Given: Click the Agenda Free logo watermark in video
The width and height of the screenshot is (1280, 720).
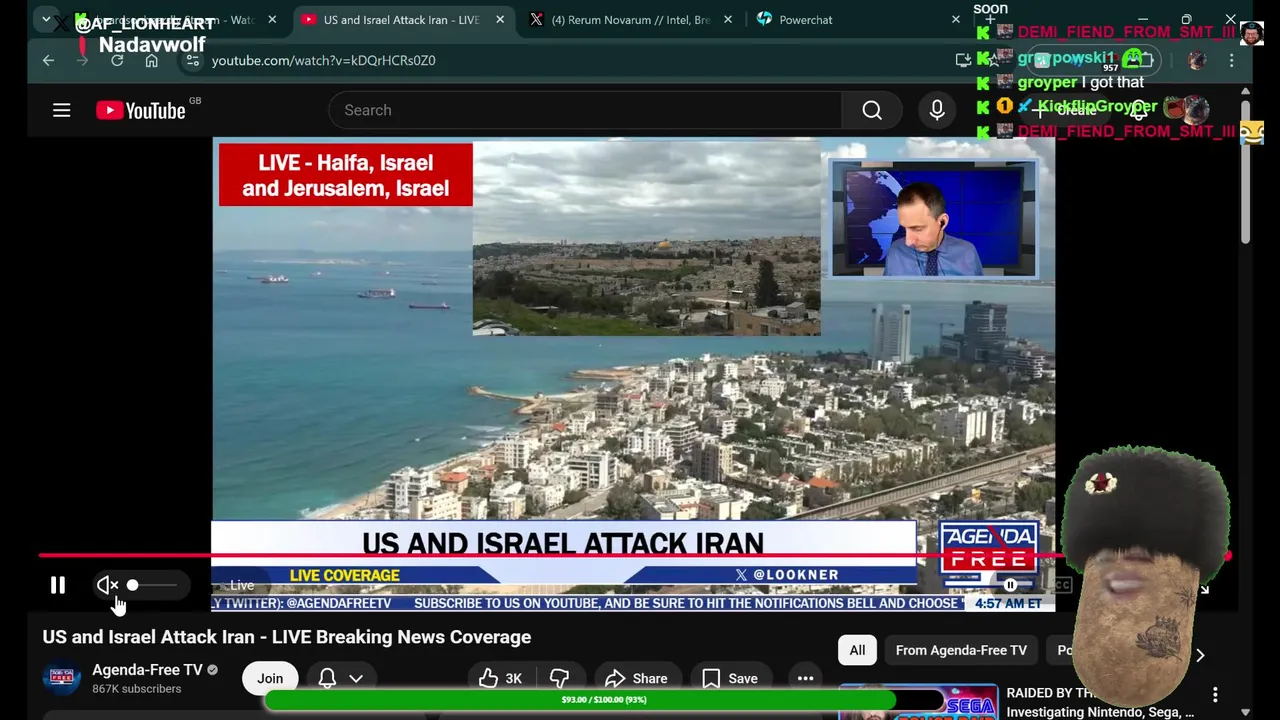Looking at the screenshot, I should pos(988,548).
